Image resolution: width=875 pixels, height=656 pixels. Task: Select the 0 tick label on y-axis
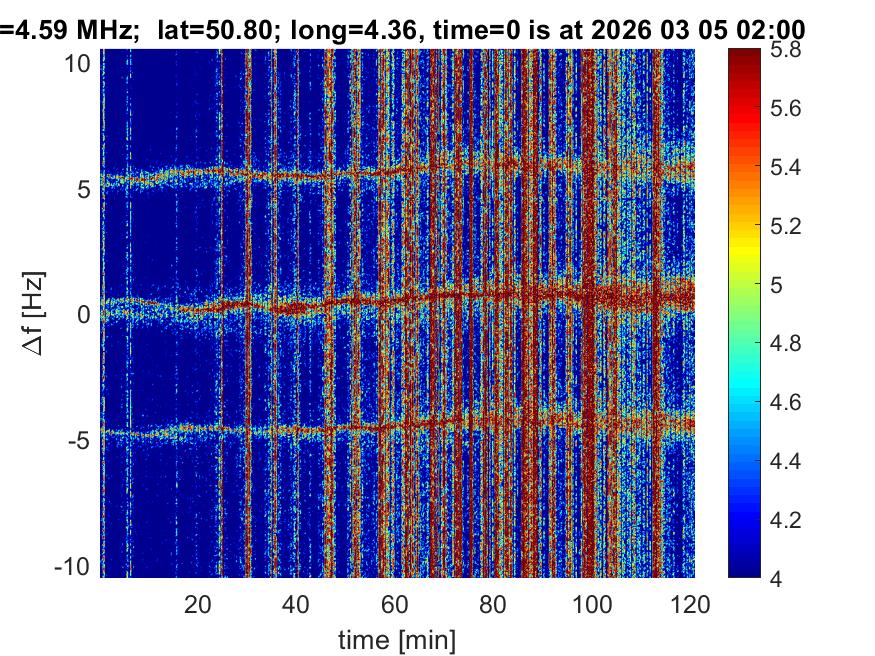86,314
